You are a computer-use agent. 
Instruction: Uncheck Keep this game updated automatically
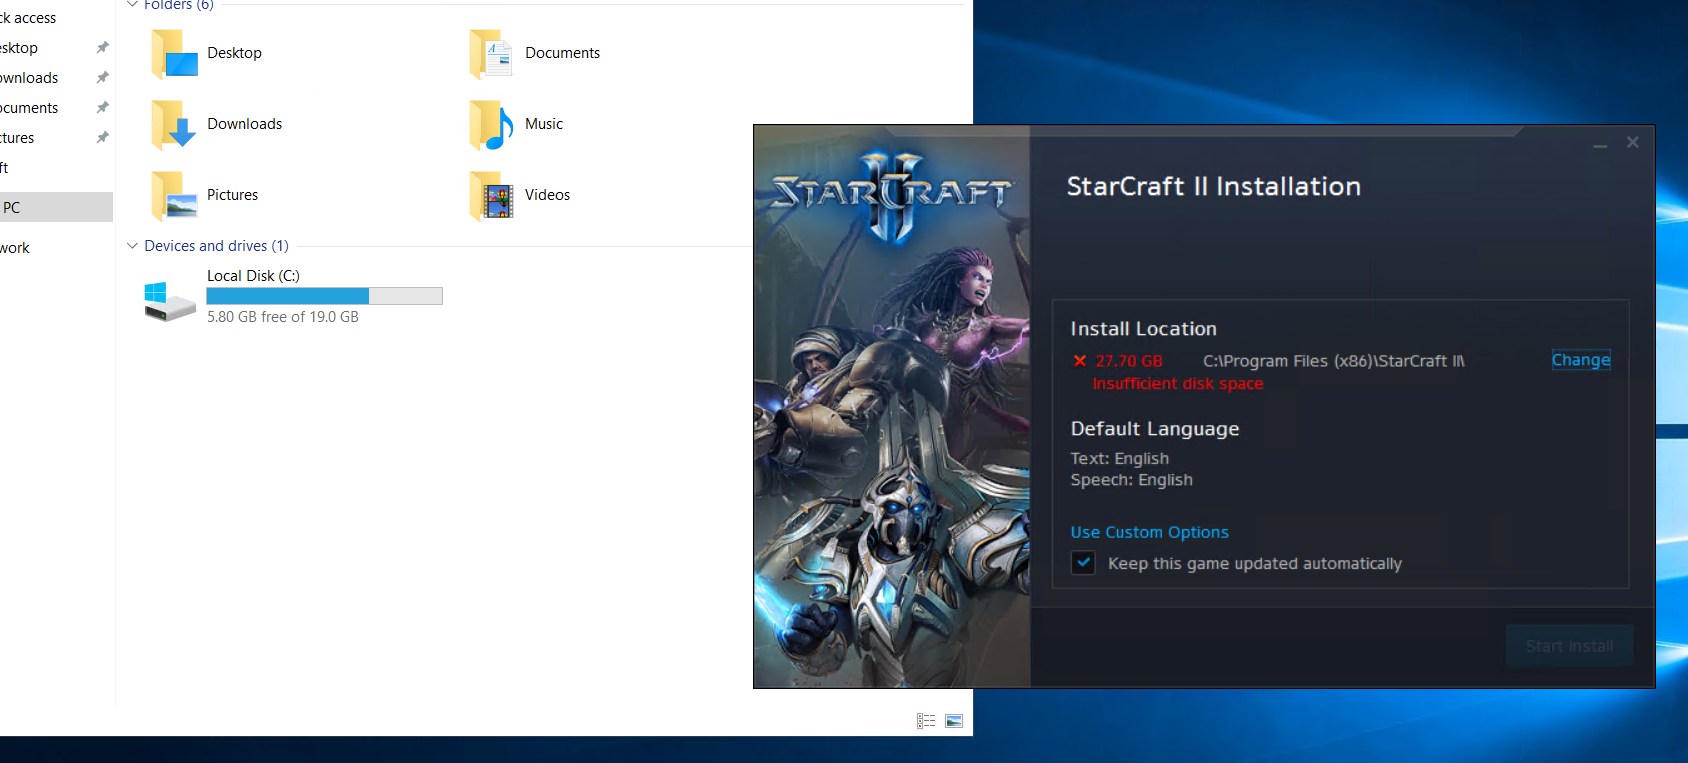point(1083,563)
